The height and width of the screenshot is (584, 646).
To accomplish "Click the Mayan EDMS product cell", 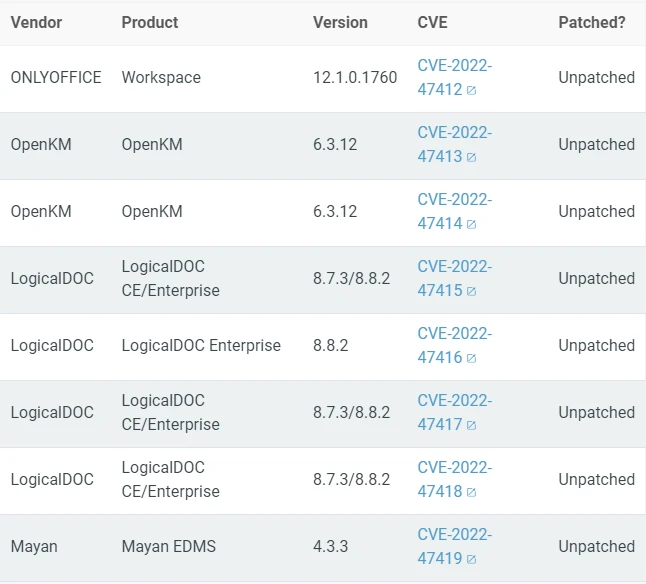I will (x=169, y=546).
